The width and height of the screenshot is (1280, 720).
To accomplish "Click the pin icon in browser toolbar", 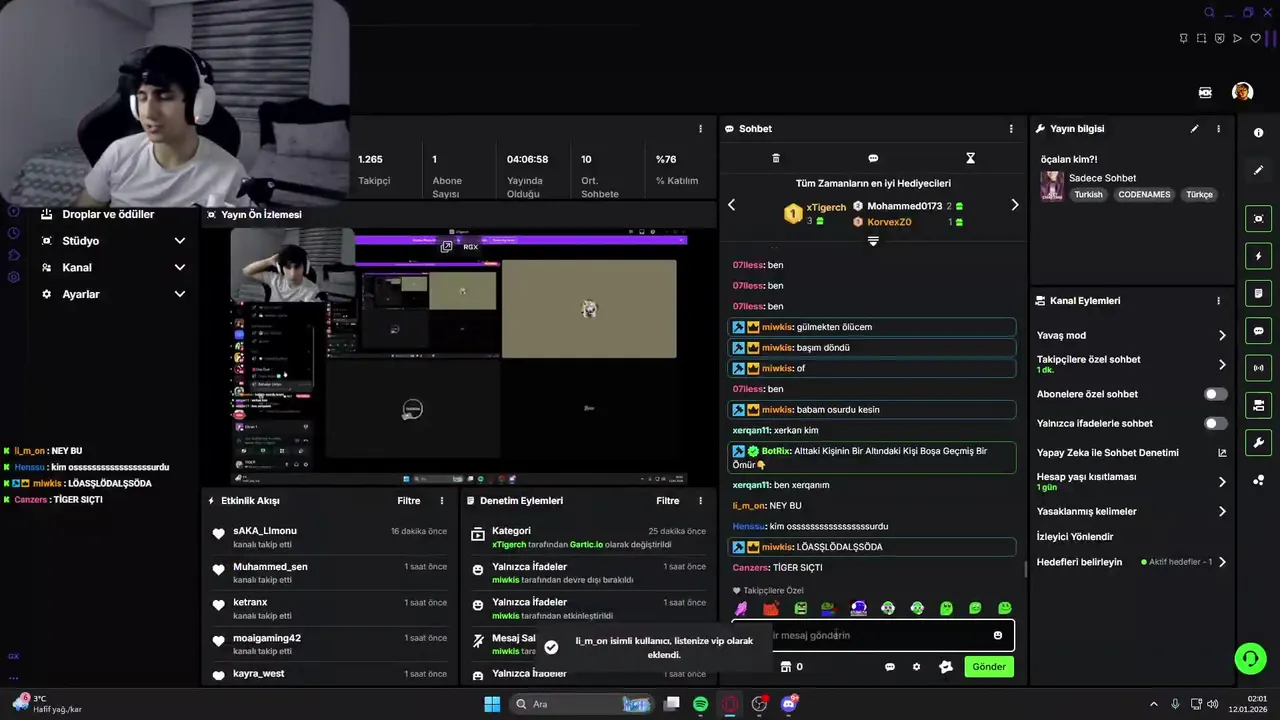I will click(1184, 38).
